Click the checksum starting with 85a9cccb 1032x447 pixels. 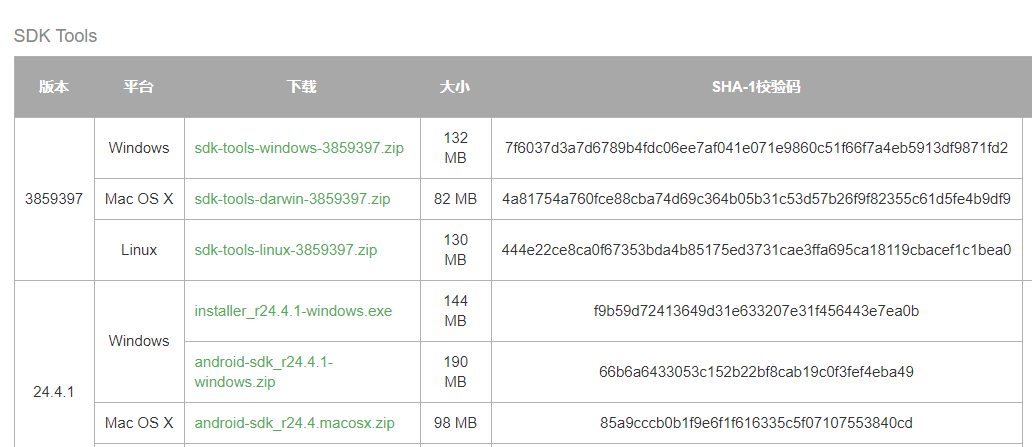[756, 423]
